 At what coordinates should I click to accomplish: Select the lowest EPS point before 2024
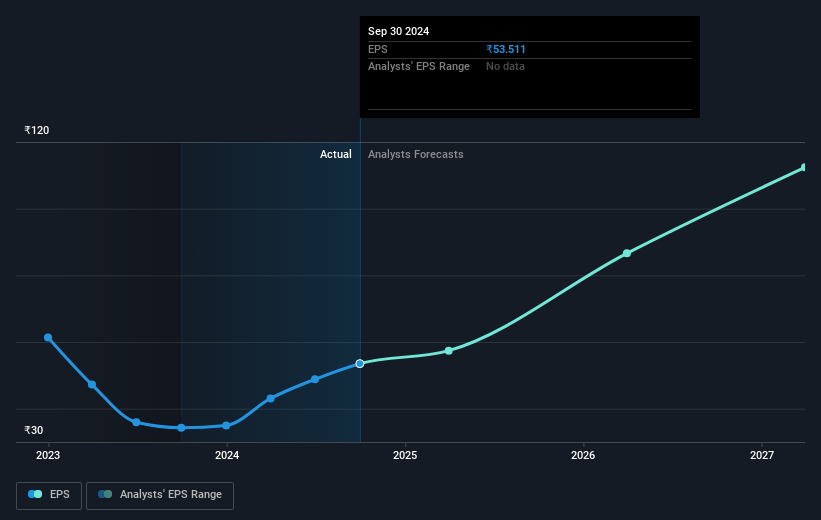pyautogui.click(x=181, y=428)
